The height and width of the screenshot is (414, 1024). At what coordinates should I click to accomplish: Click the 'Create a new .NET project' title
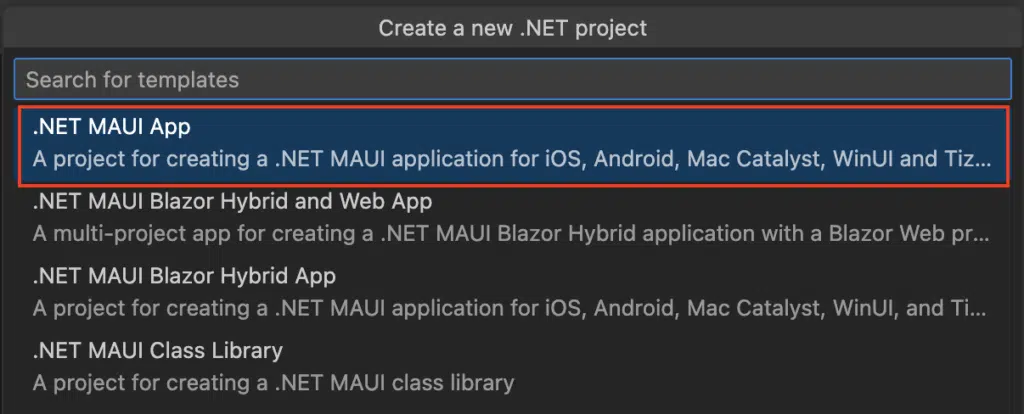coord(512,28)
